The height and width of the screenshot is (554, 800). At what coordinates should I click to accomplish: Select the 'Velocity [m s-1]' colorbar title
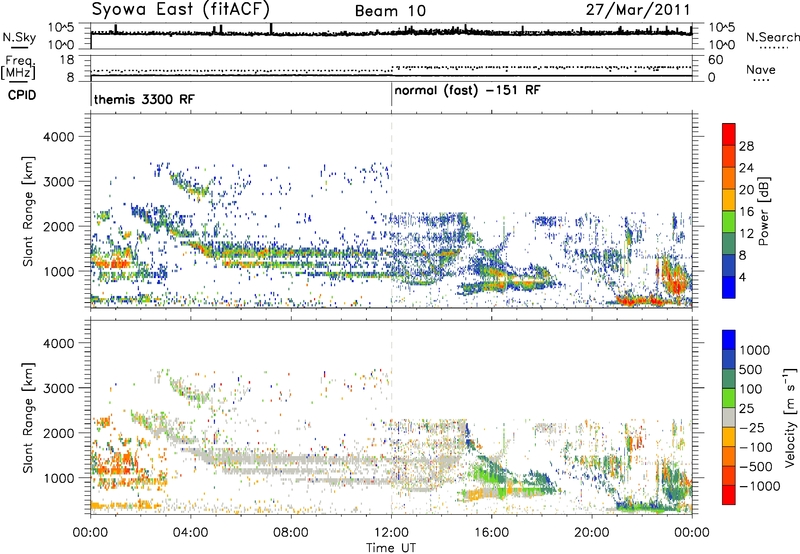coord(791,417)
